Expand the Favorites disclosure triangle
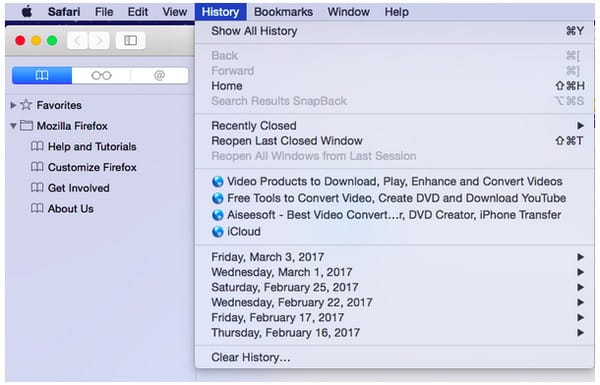The height and width of the screenshot is (385, 600). [x=13, y=105]
